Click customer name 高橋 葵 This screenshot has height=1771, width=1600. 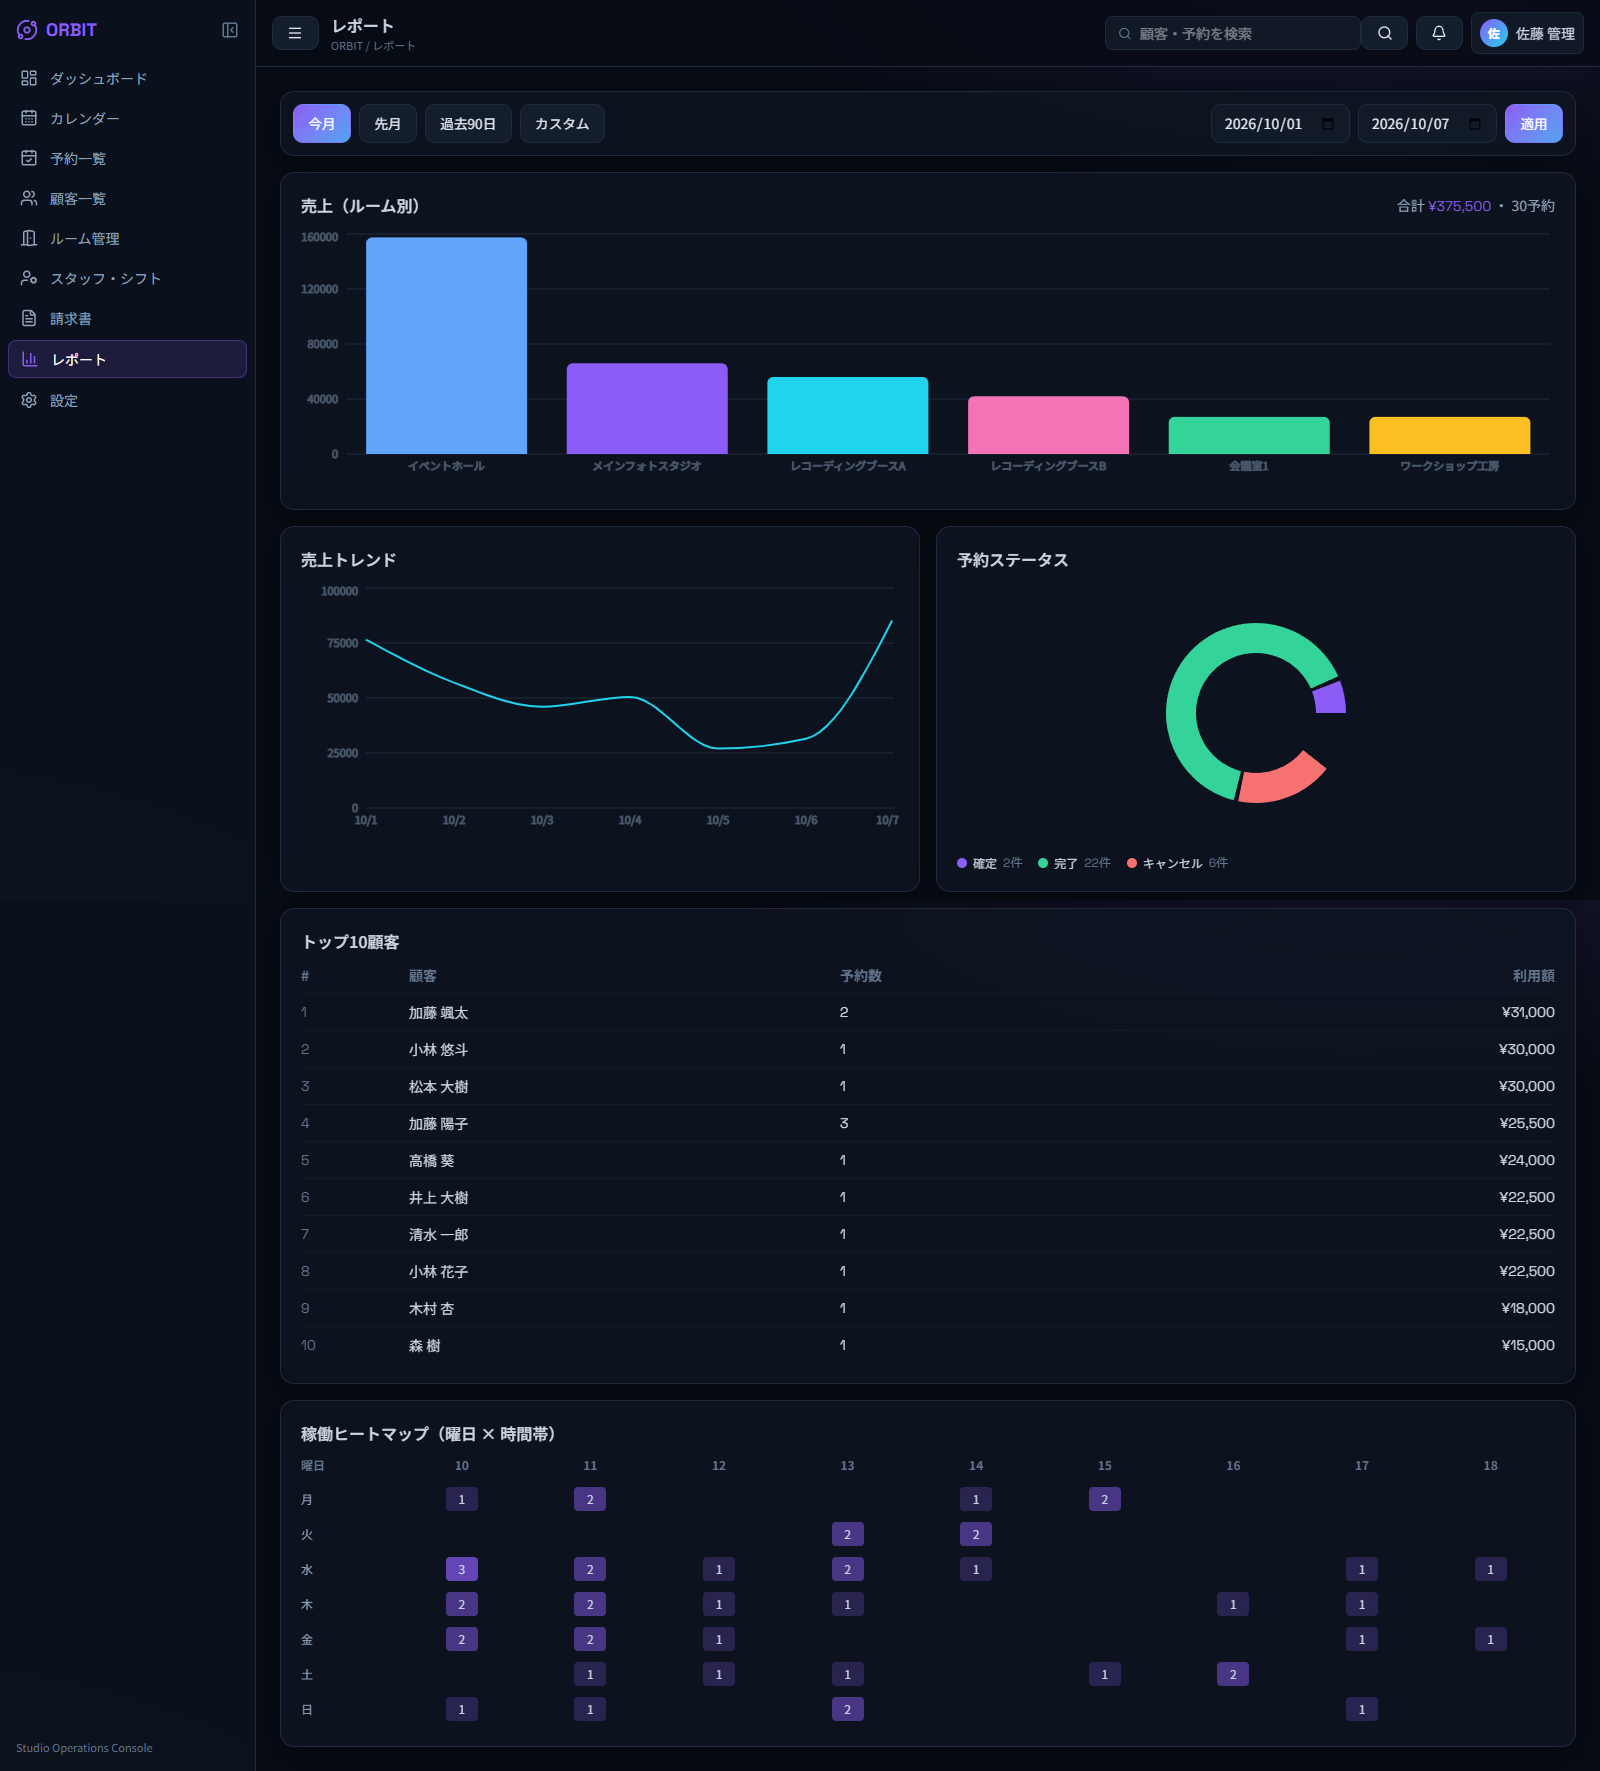tap(431, 1160)
